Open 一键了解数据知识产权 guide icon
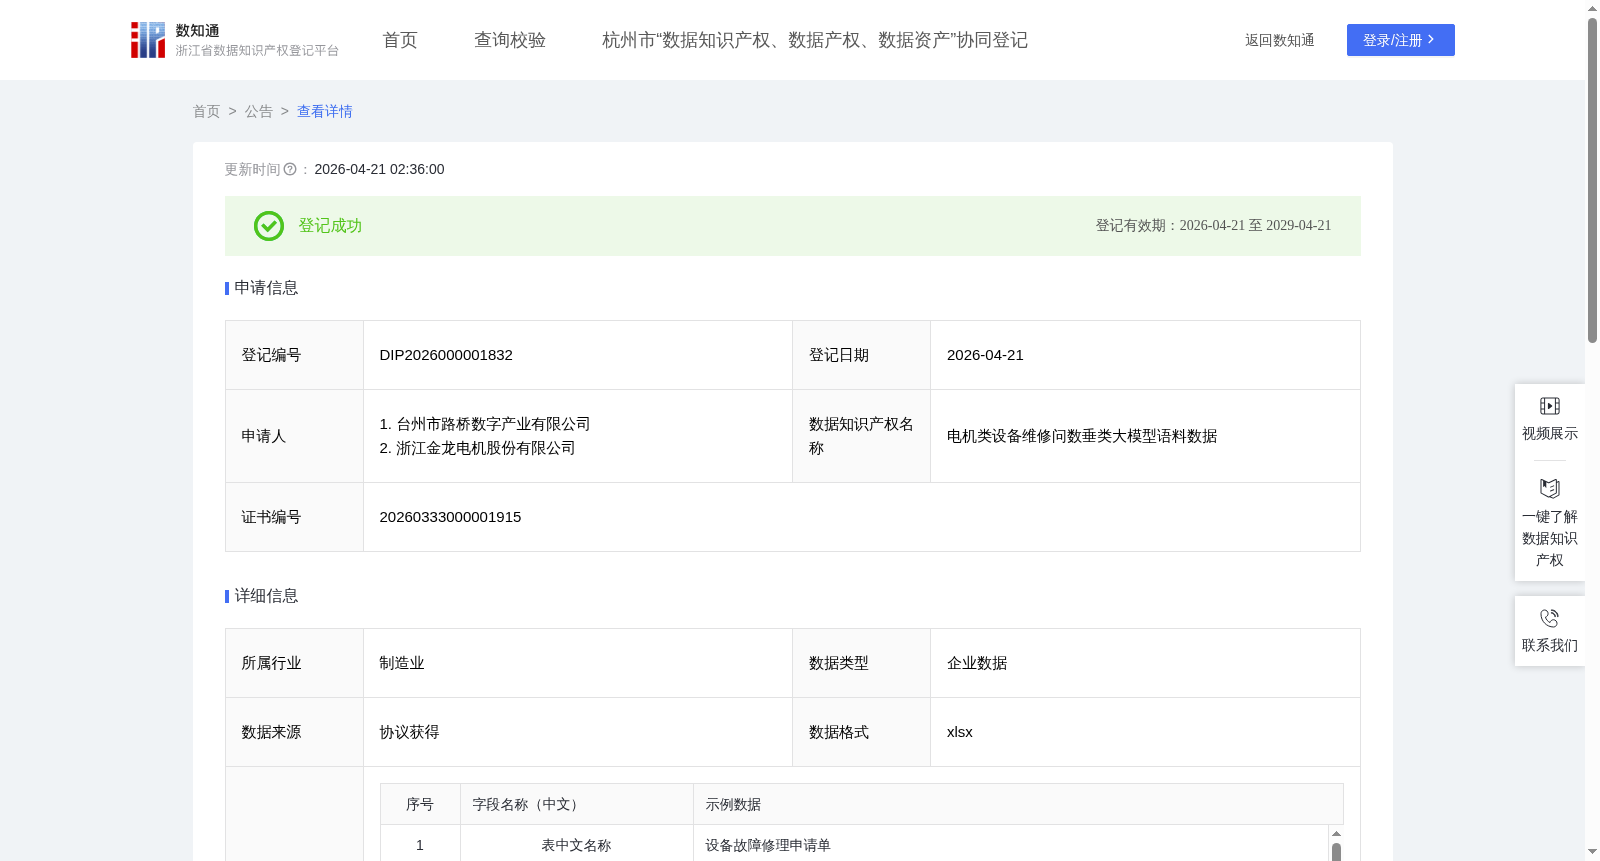The height and width of the screenshot is (861, 1600). coord(1550,488)
